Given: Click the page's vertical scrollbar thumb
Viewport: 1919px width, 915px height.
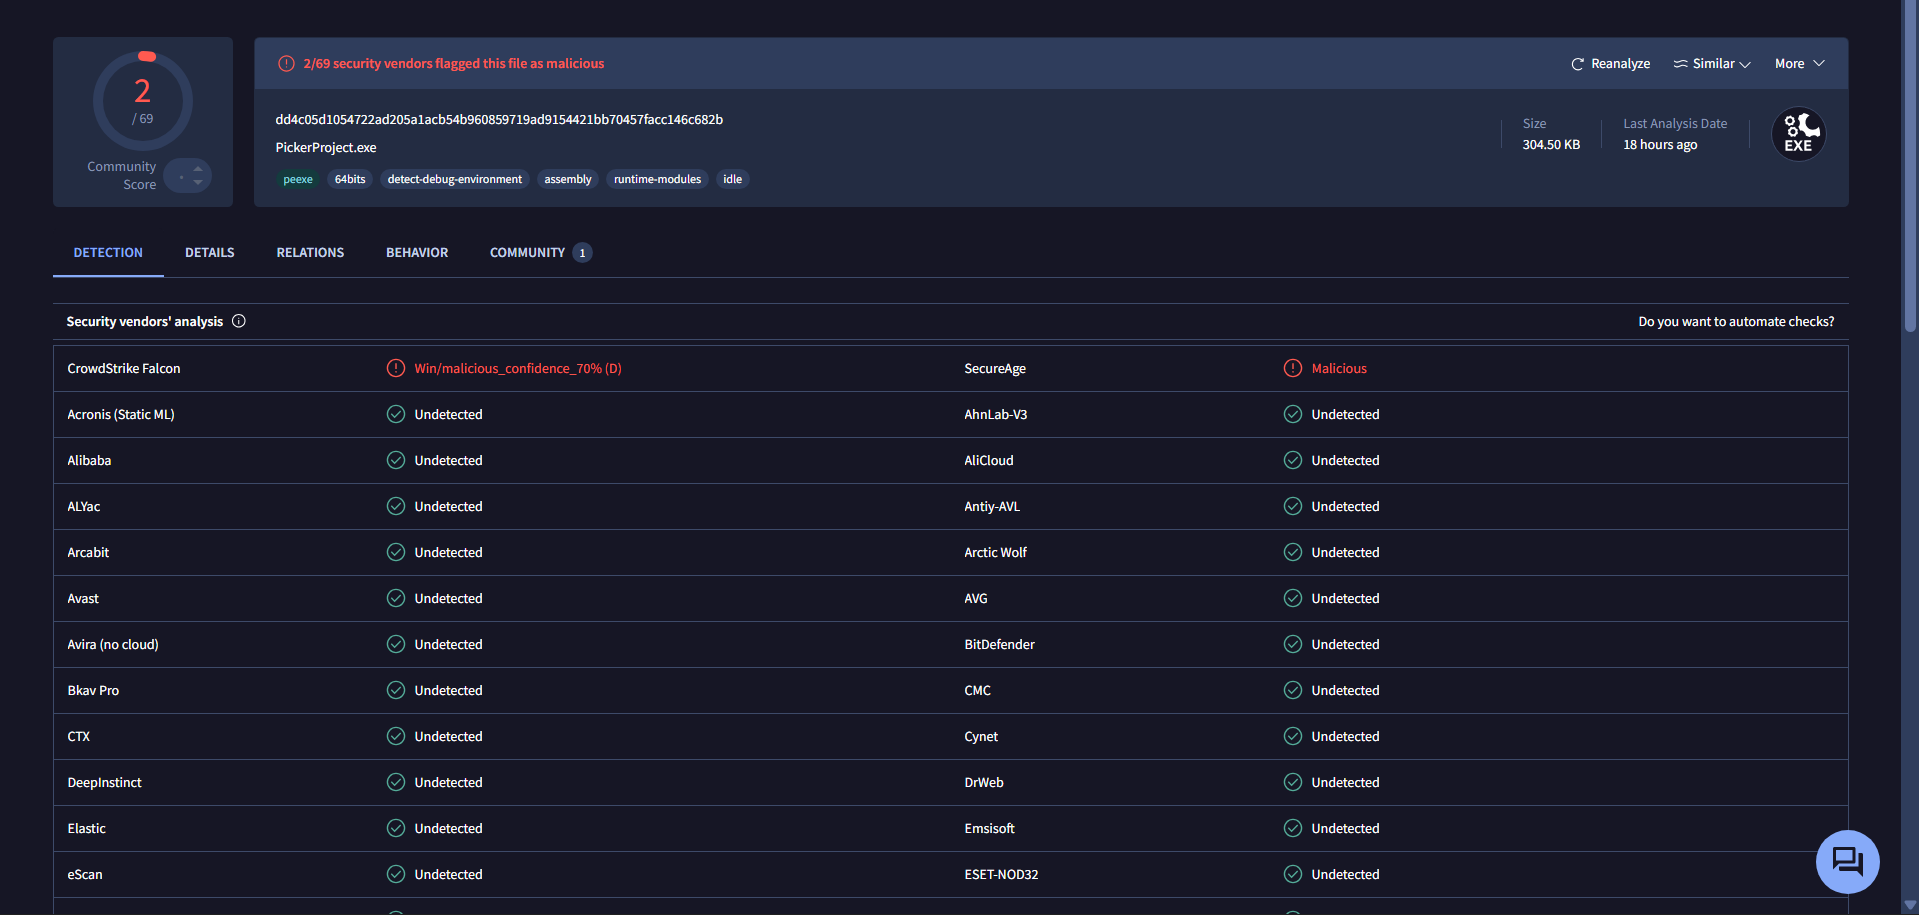Looking at the screenshot, I should (x=1910, y=165).
